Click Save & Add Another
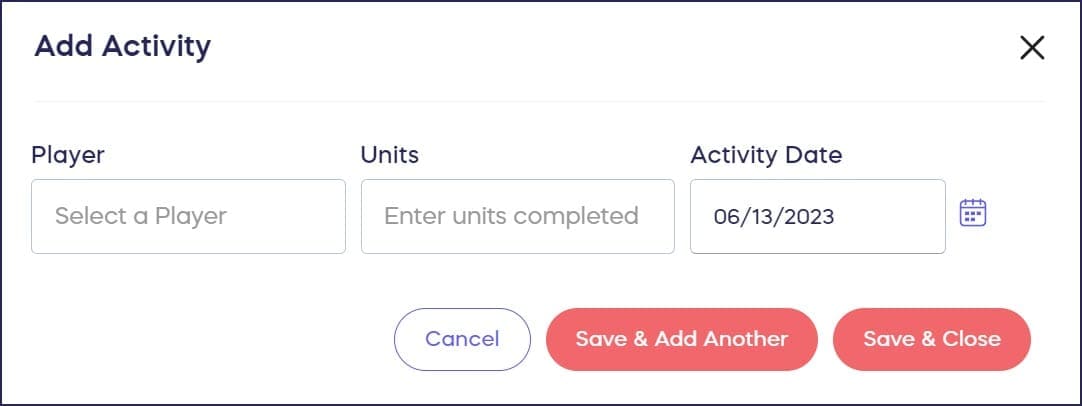This screenshot has width=1082, height=406. click(x=681, y=339)
